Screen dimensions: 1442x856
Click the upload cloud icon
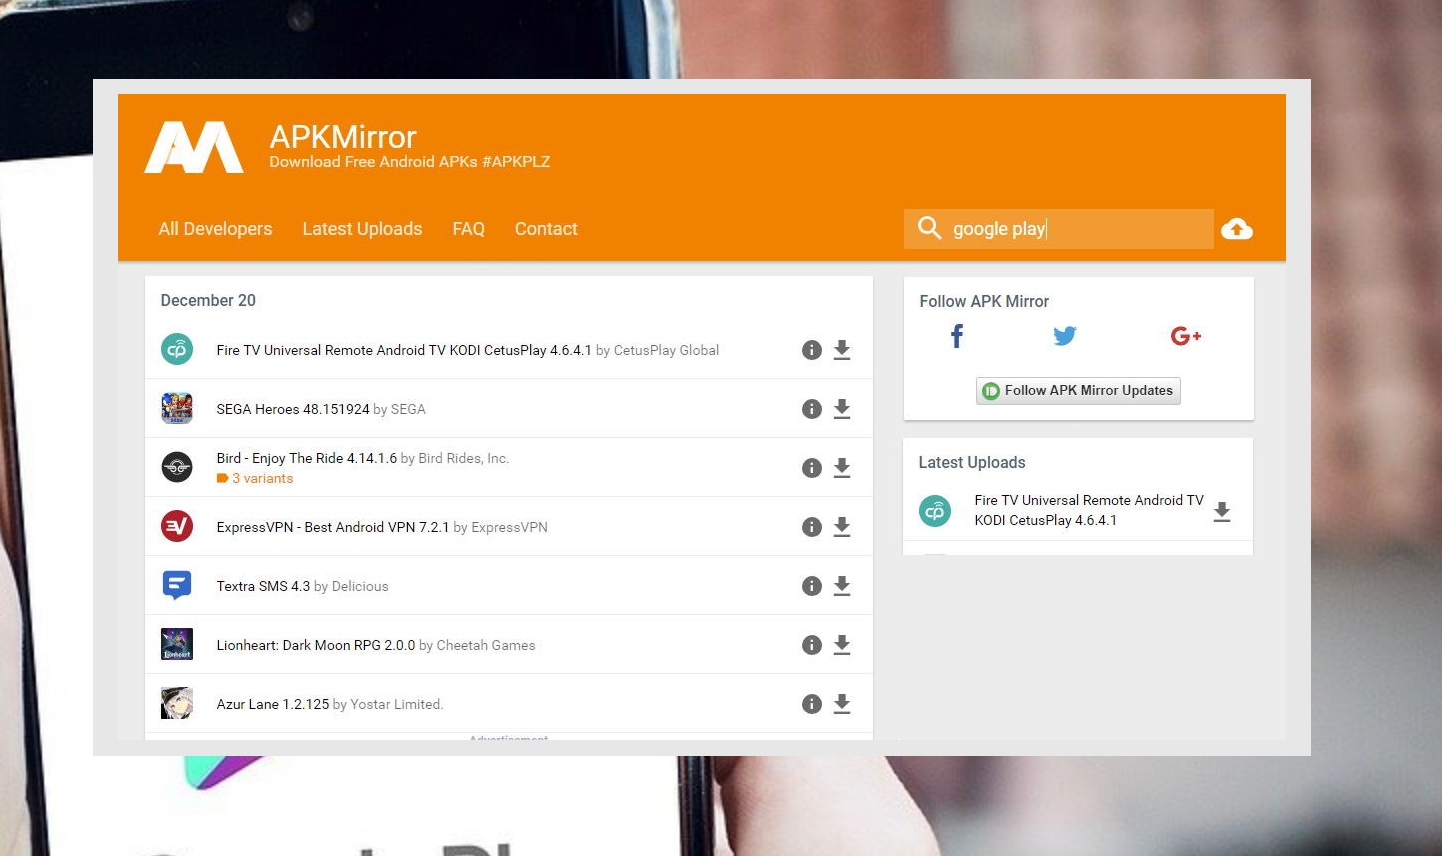pyautogui.click(x=1237, y=229)
